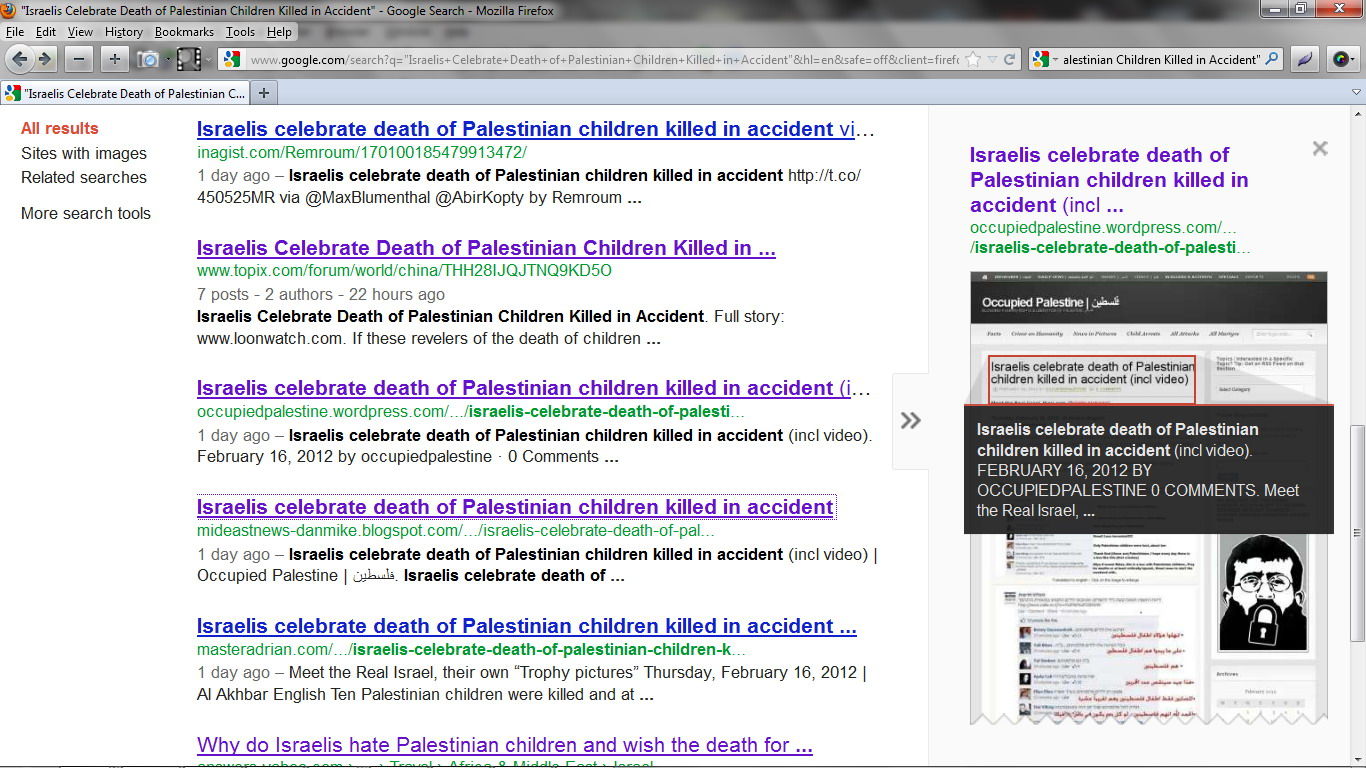1366x768 pixels.
Task: Click the magnifier icon in search box
Action: 1272,59
